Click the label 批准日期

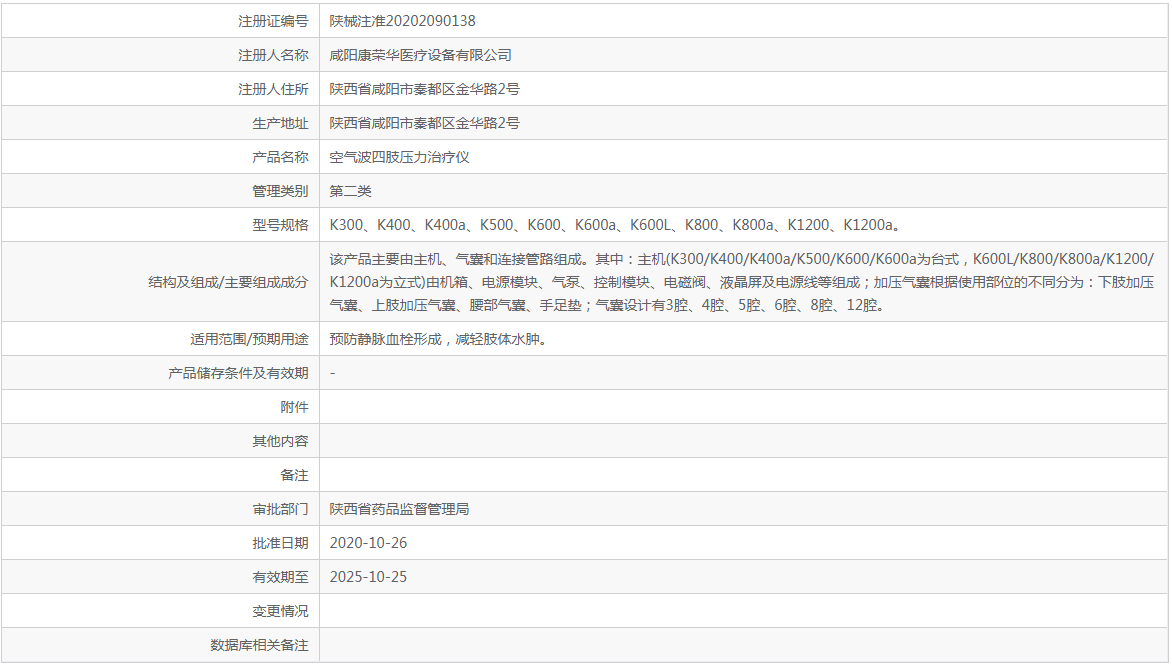(280, 543)
